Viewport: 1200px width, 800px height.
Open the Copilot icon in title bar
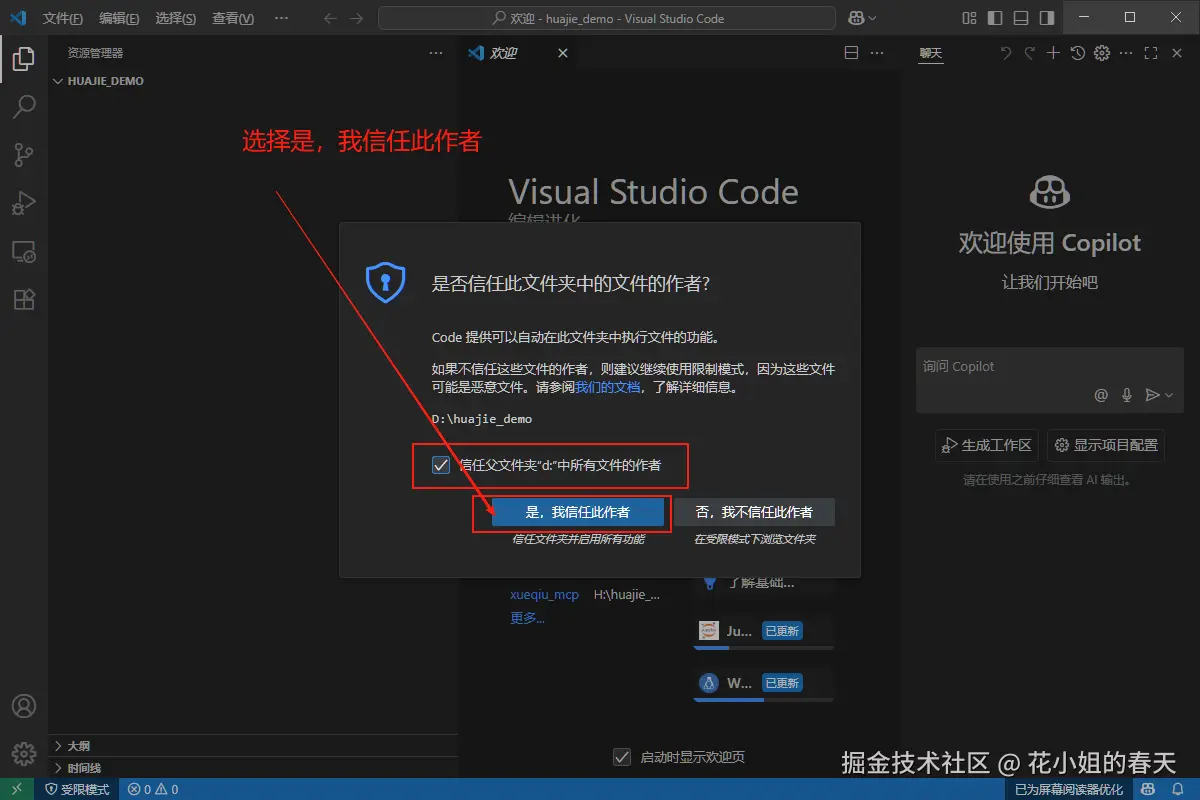coord(856,18)
